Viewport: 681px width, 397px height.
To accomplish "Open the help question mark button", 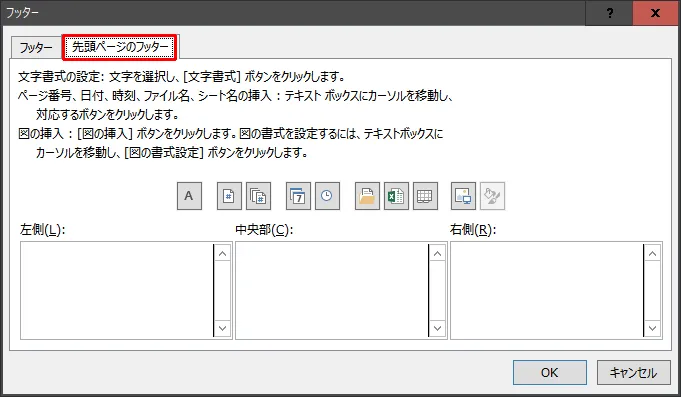I will coord(610,13).
